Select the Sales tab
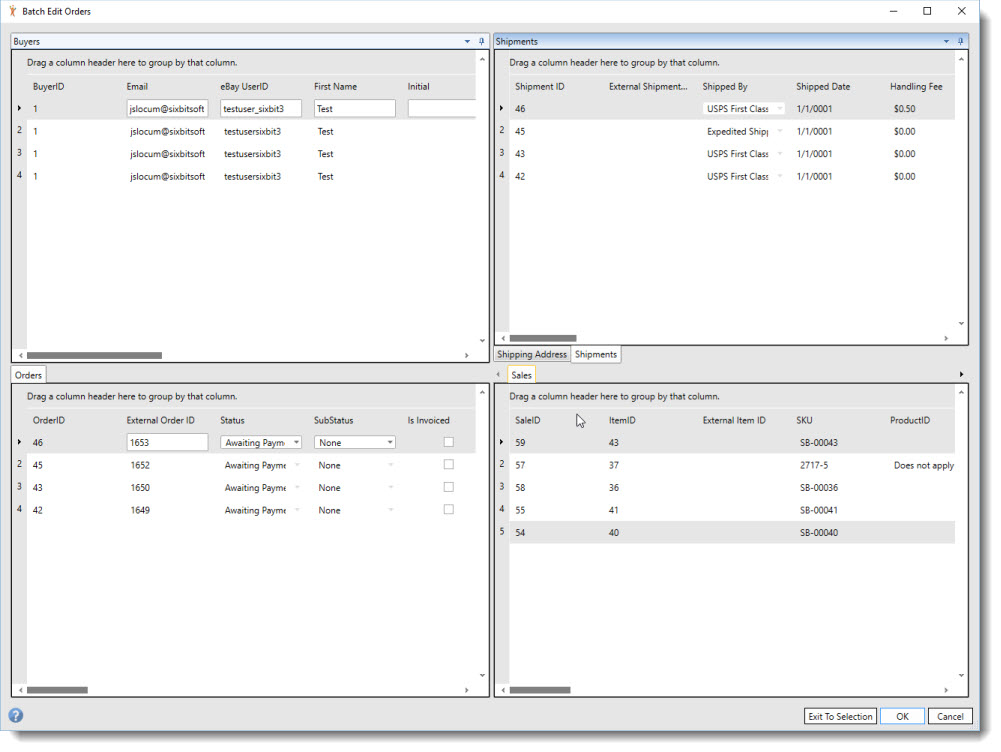 point(521,375)
